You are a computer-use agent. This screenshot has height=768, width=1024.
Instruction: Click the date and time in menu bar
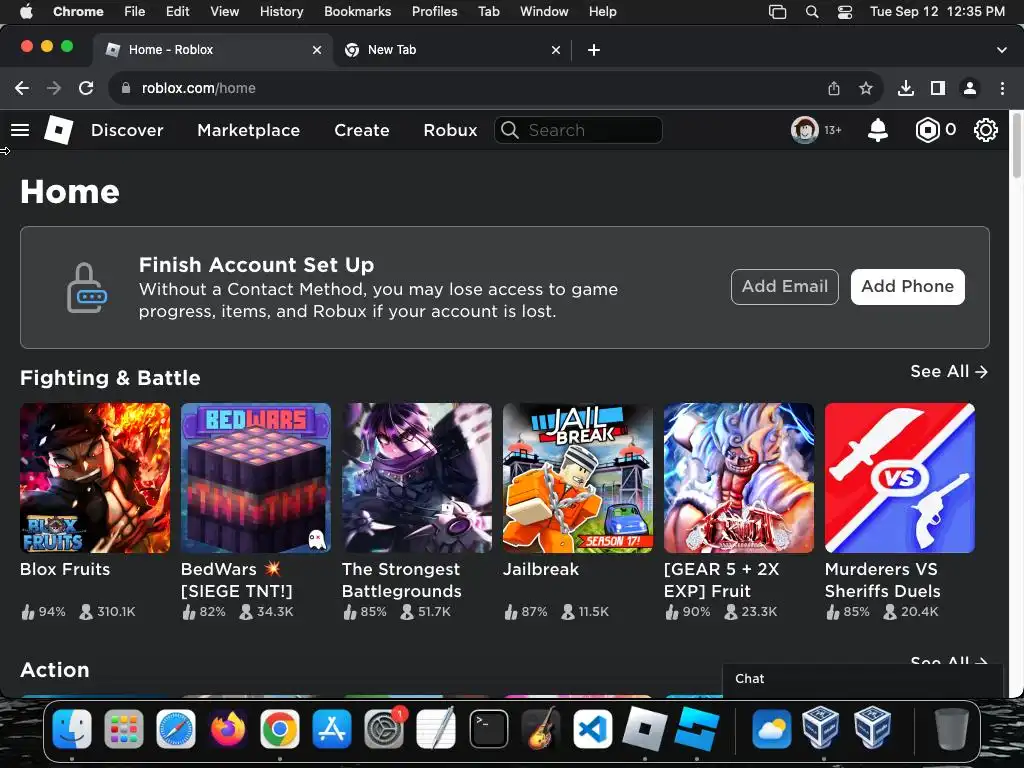pos(937,12)
